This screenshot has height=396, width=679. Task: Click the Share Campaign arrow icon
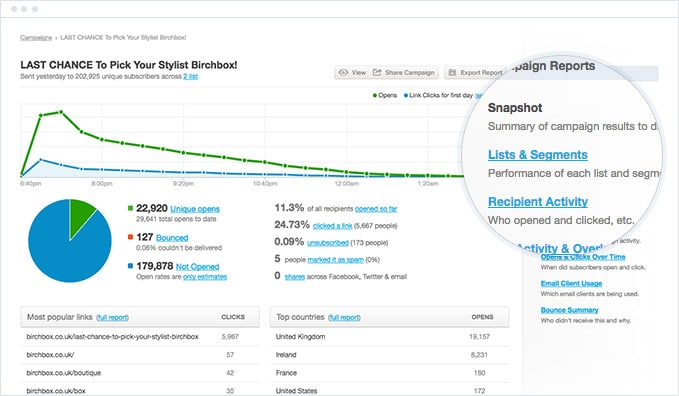click(x=377, y=72)
